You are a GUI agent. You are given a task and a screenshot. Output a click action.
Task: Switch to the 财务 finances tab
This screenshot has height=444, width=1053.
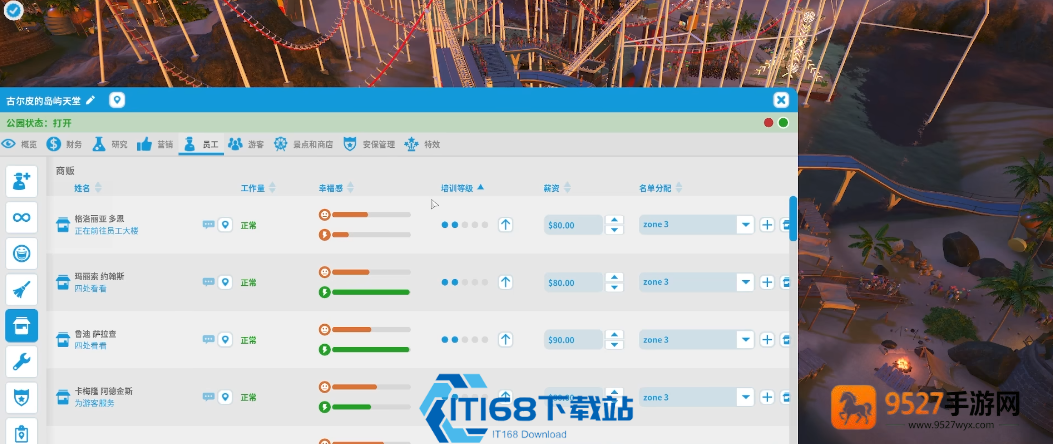[64, 144]
